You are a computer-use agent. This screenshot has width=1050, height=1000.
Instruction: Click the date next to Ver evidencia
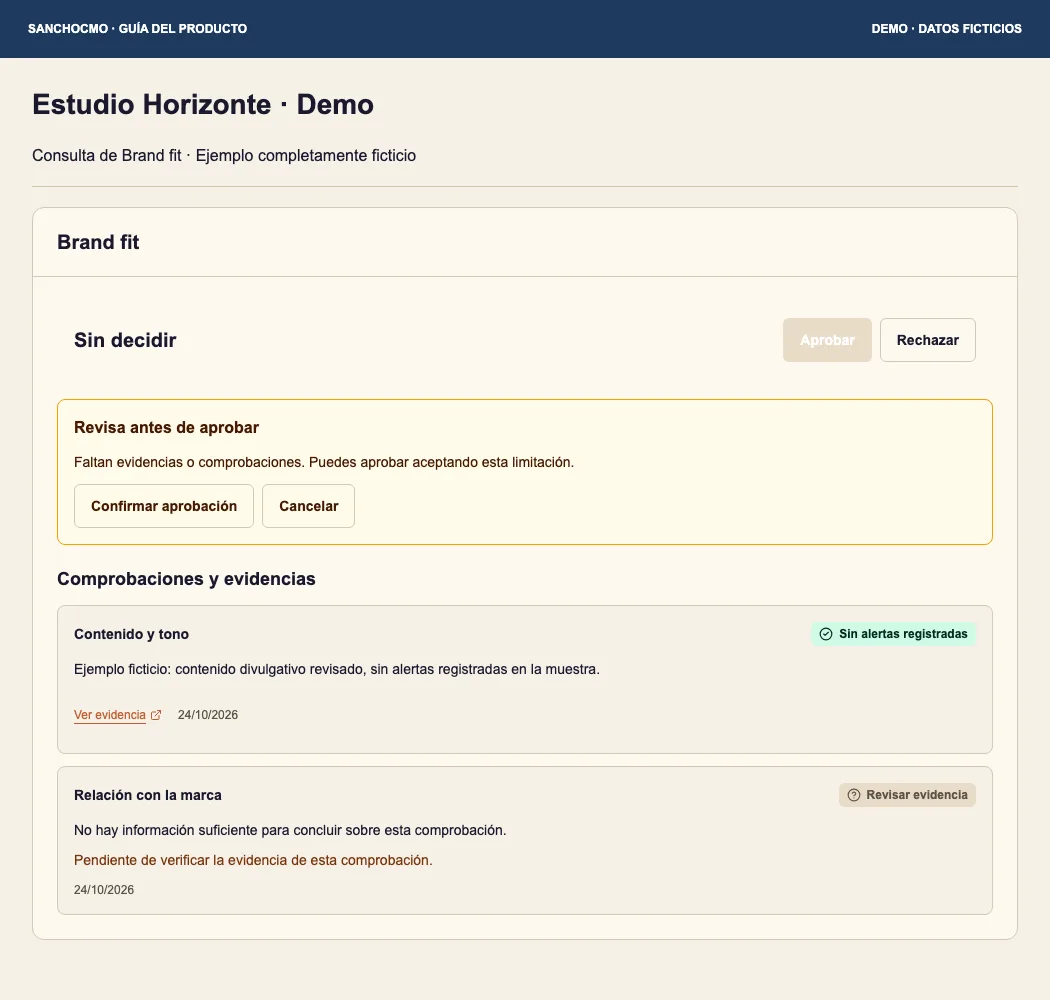tap(208, 715)
